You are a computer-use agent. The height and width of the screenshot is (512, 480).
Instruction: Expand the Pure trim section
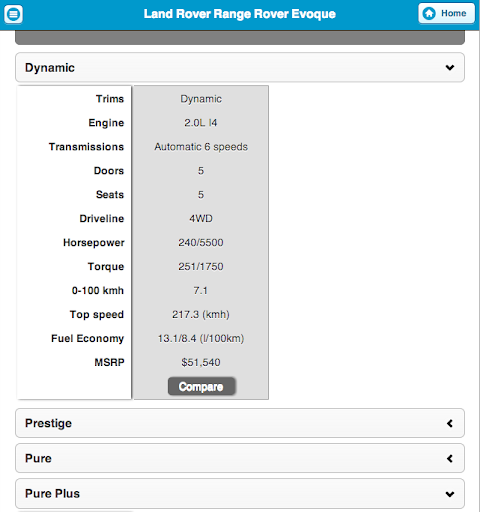pyautogui.click(x=240, y=458)
